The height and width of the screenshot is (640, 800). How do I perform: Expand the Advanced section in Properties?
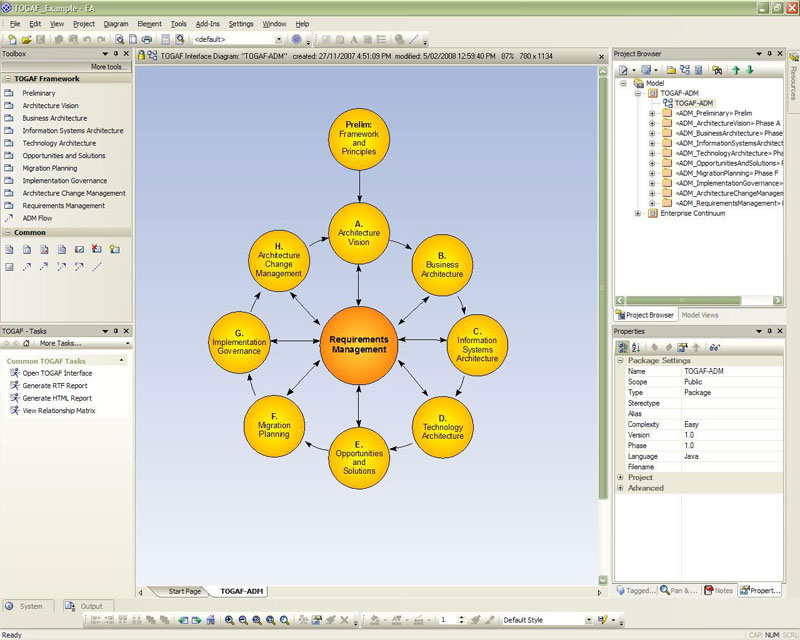(x=621, y=488)
